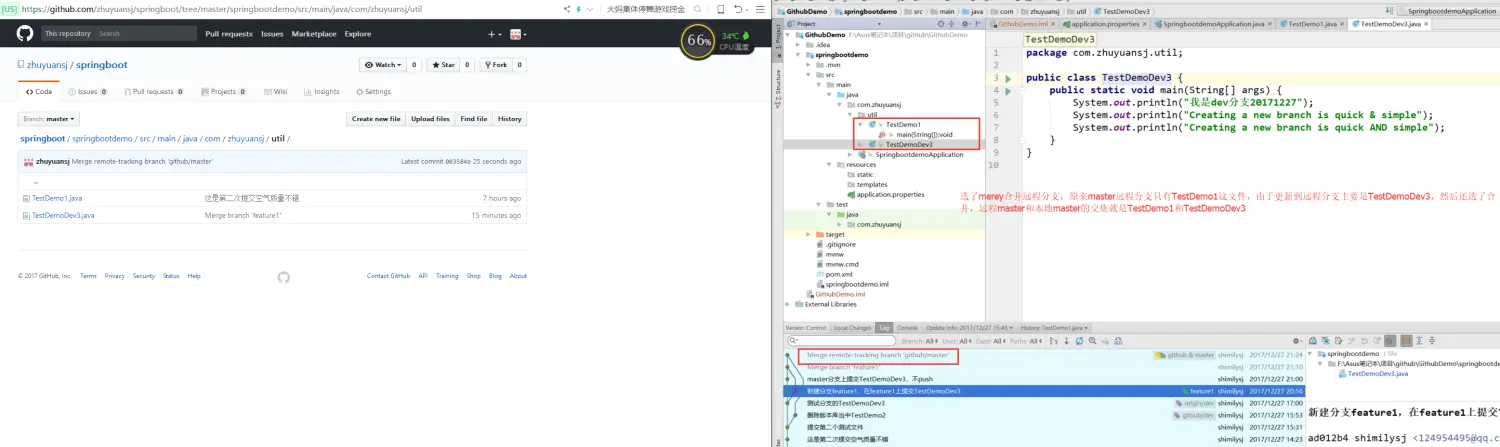Click the browser share icon near address bar
1500x447 pixels.
567,8
